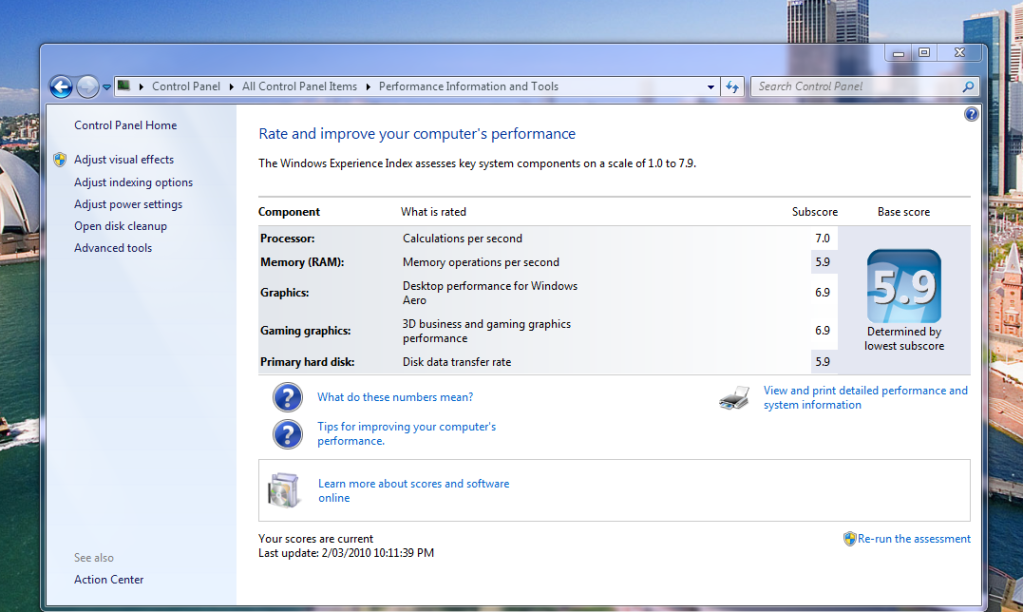Maximize the Control Panel window
Screen dimensions: 1023x612
tap(924, 53)
